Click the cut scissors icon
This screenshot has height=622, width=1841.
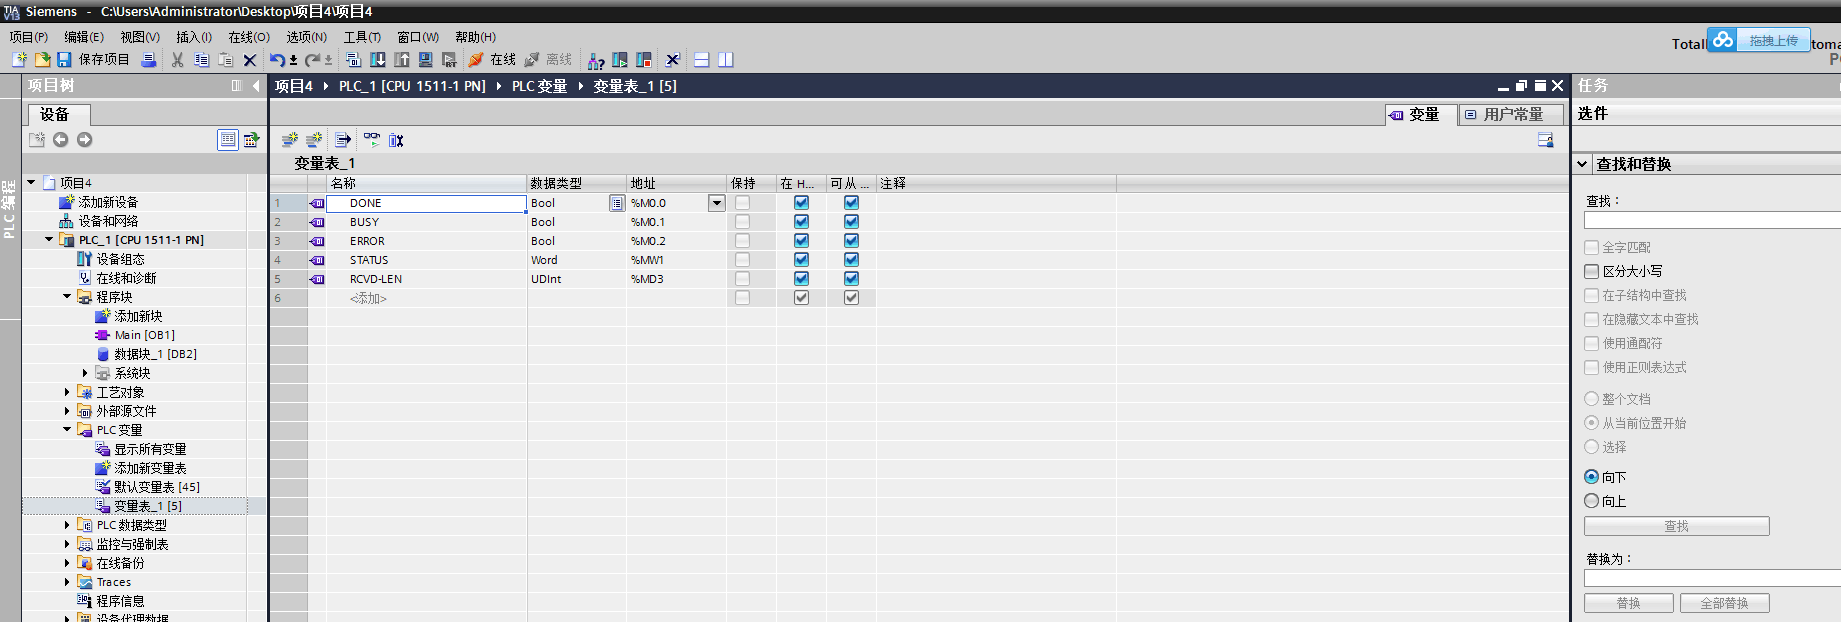[177, 60]
